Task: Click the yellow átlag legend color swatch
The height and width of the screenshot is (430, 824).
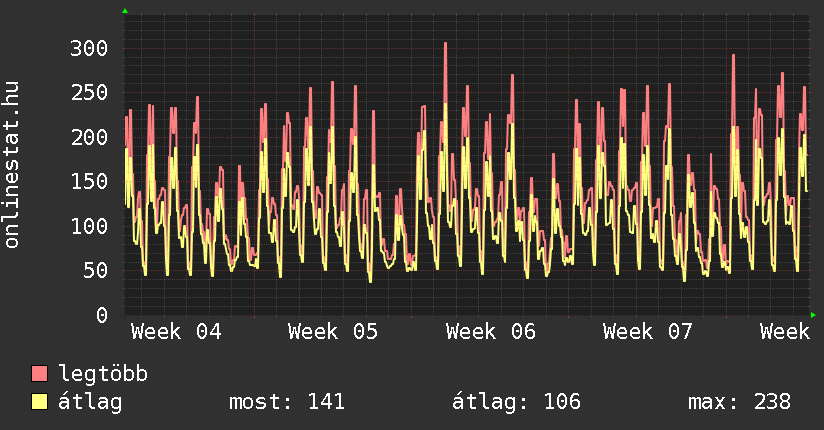Action: coord(40,402)
